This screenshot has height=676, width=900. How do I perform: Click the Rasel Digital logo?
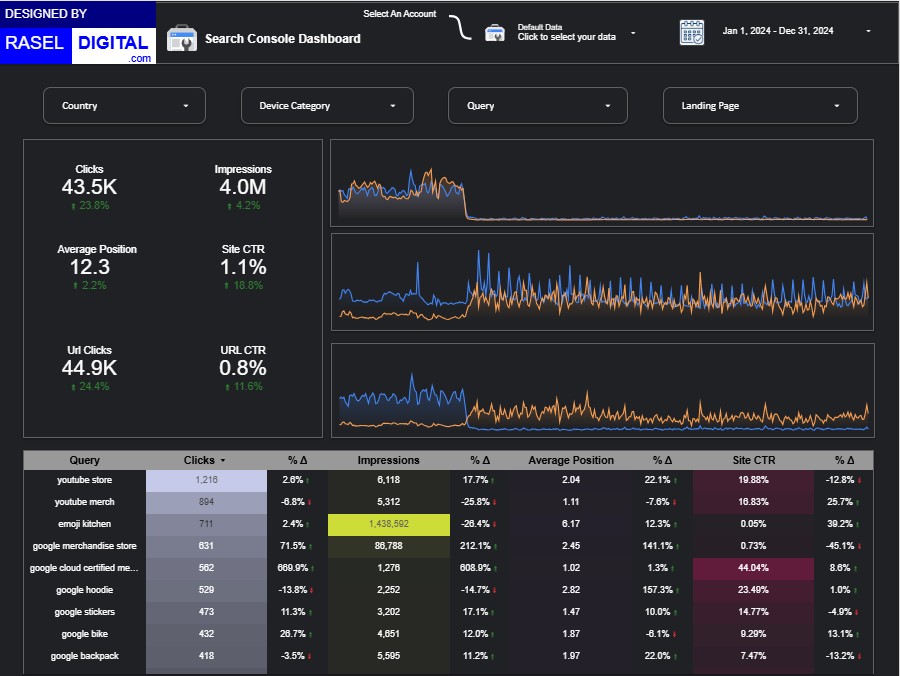tap(78, 34)
